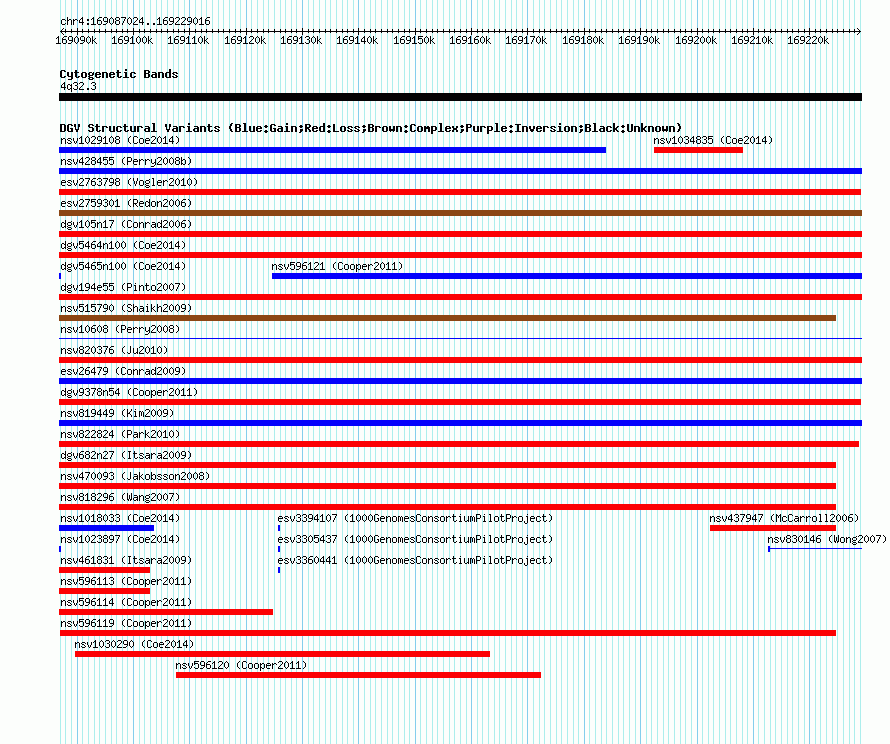Screen dimensions: 890x744
Task: Click the 169150k ruler tick label
Action: tap(414, 40)
